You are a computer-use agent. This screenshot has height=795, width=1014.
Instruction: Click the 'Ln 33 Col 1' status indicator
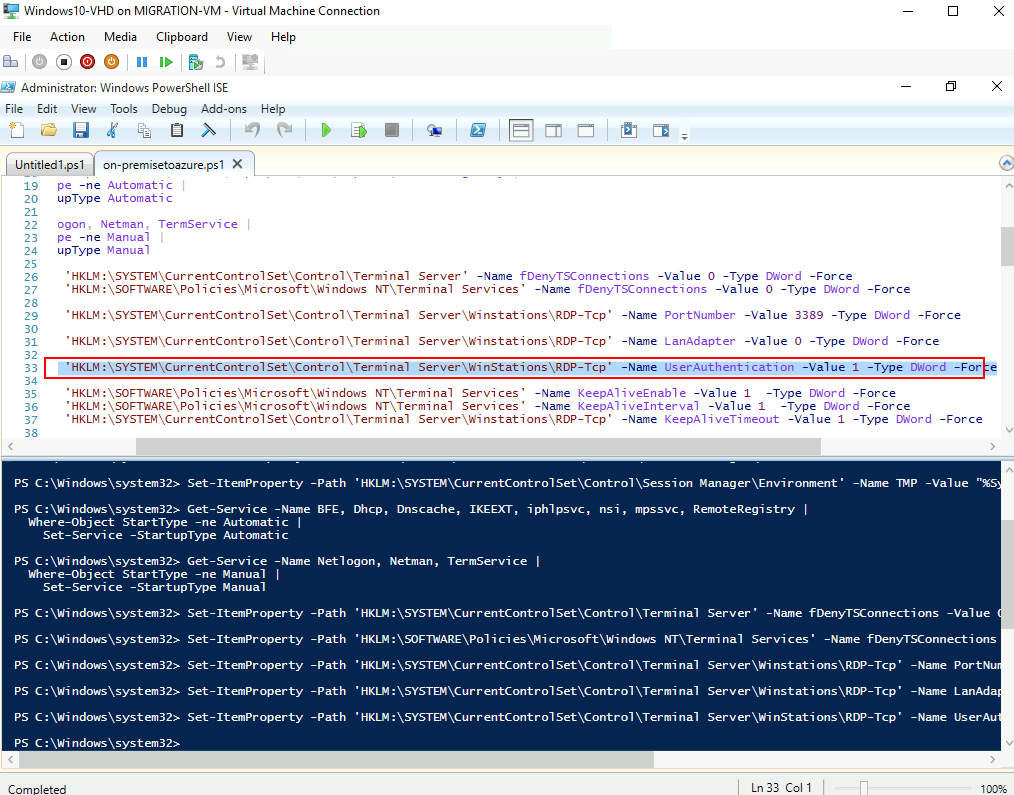781,787
